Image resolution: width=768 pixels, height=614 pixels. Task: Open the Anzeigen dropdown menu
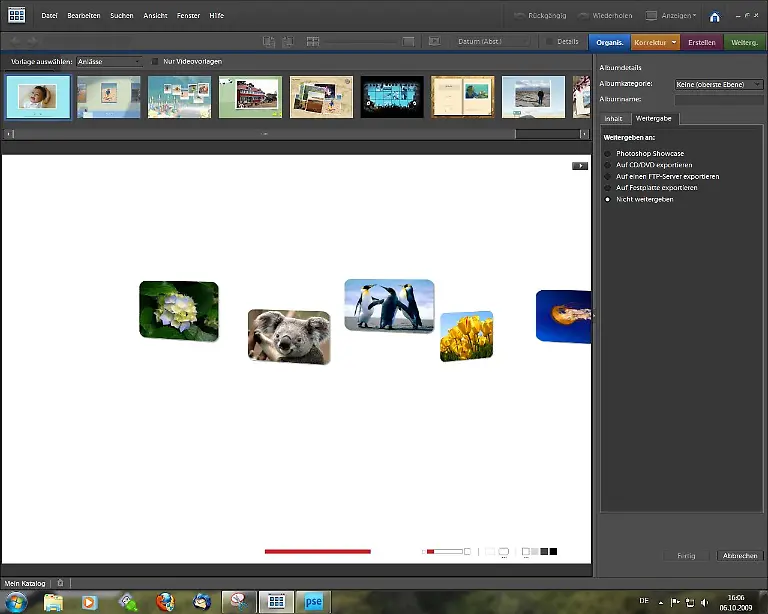(671, 16)
